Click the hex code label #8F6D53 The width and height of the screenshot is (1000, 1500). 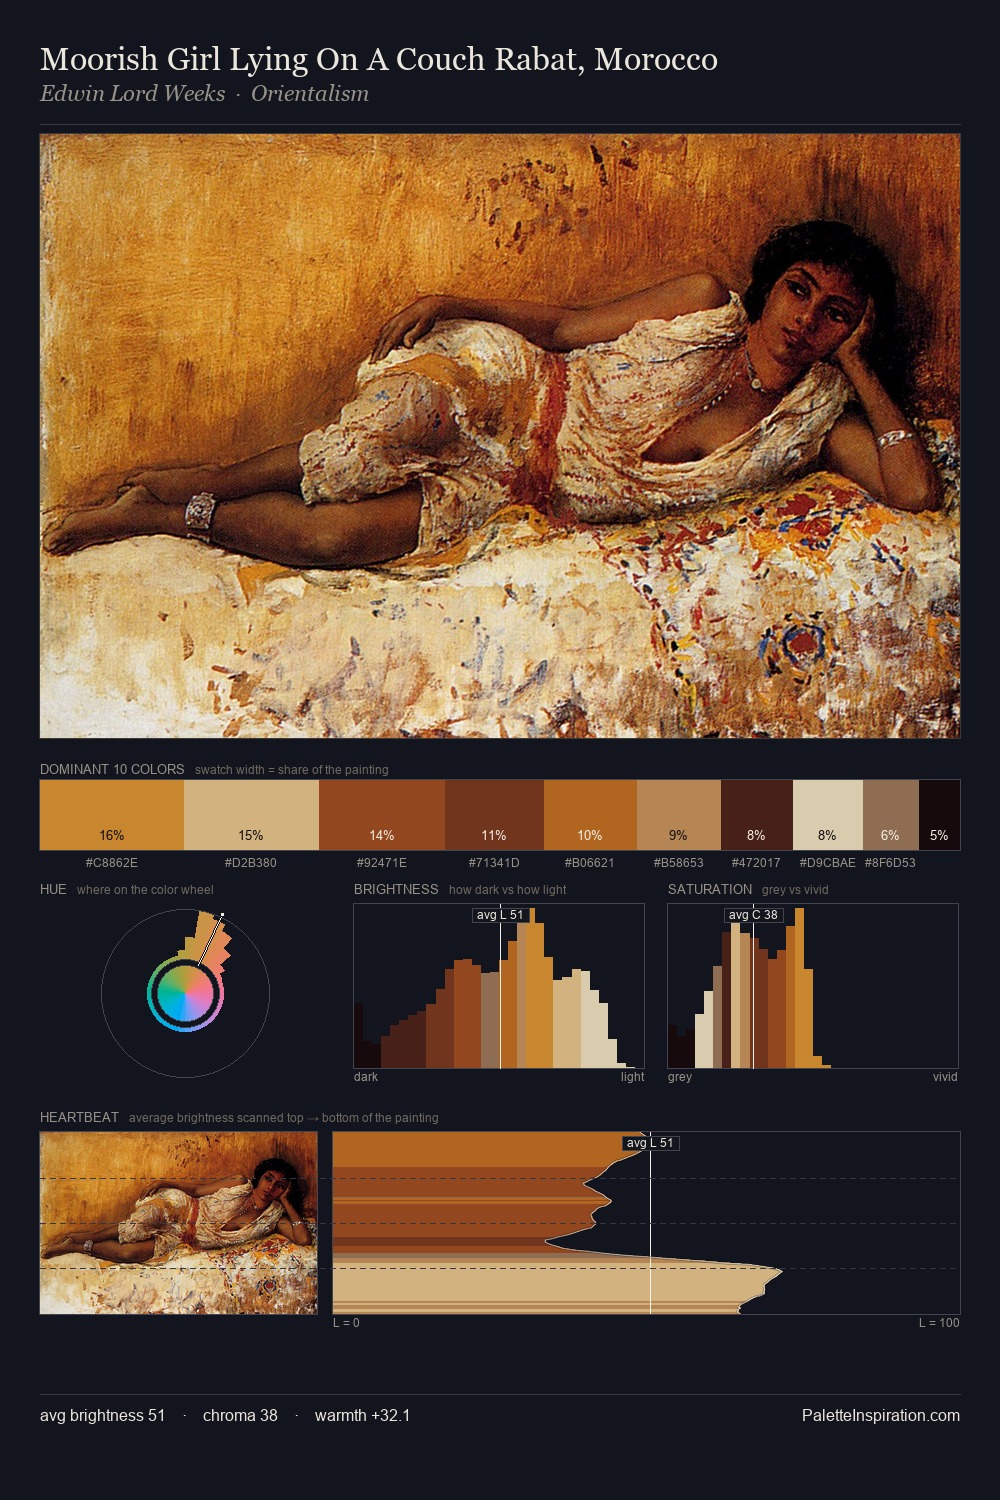click(890, 862)
